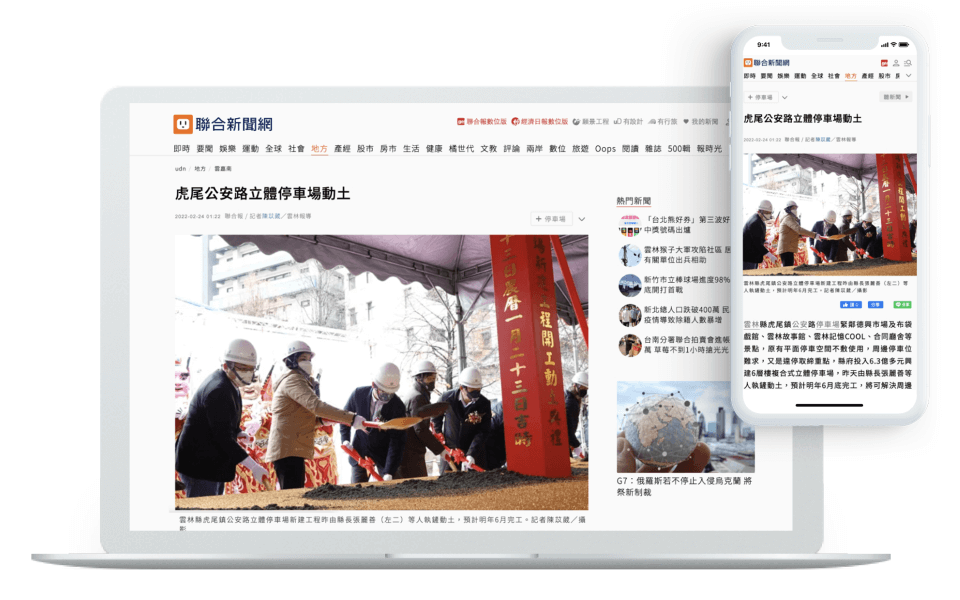Select 運動 tab in laptop navigation
960x600 pixels.
[250, 149]
